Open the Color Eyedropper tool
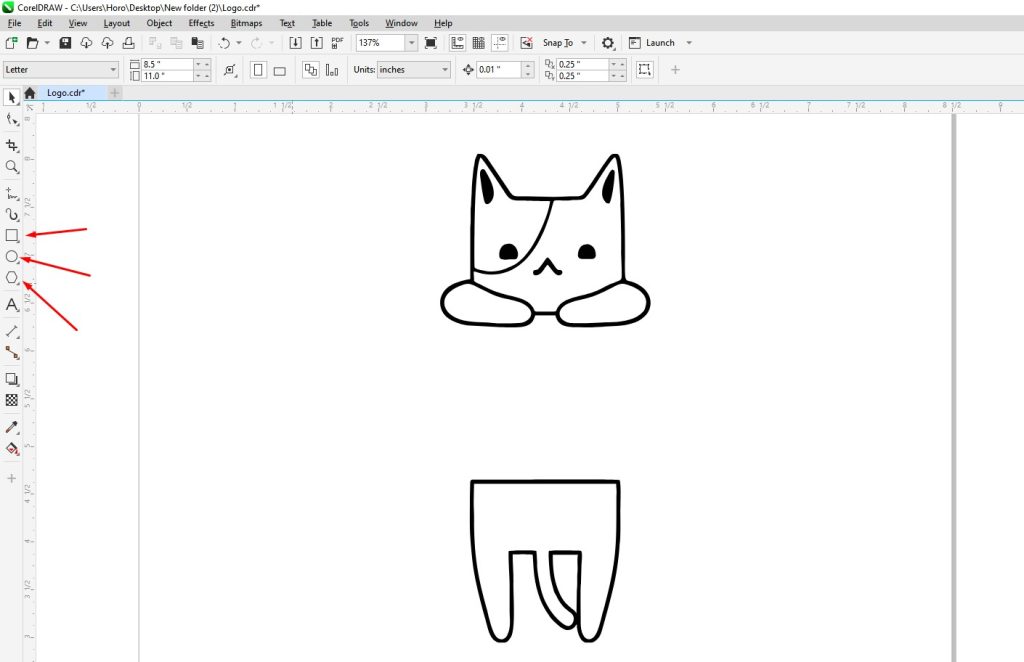 12,425
